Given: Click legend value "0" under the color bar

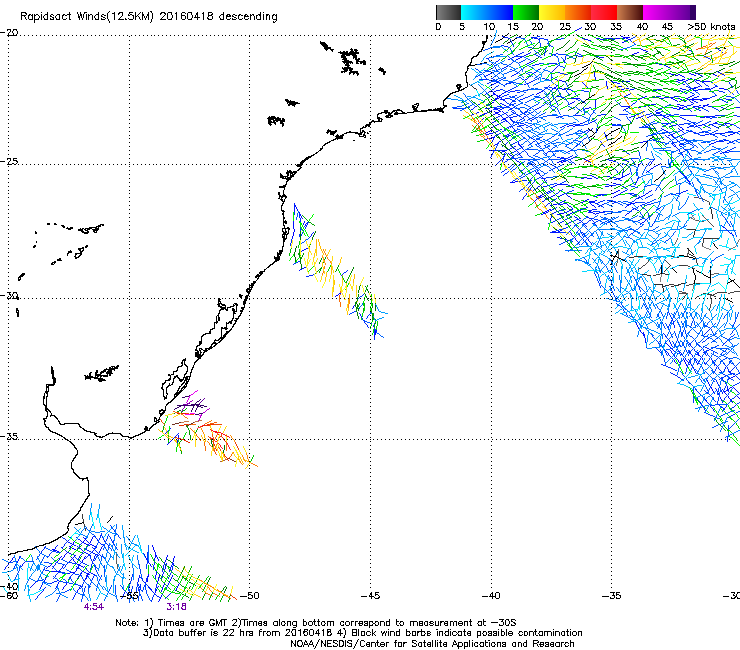Looking at the screenshot, I should (438, 27).
